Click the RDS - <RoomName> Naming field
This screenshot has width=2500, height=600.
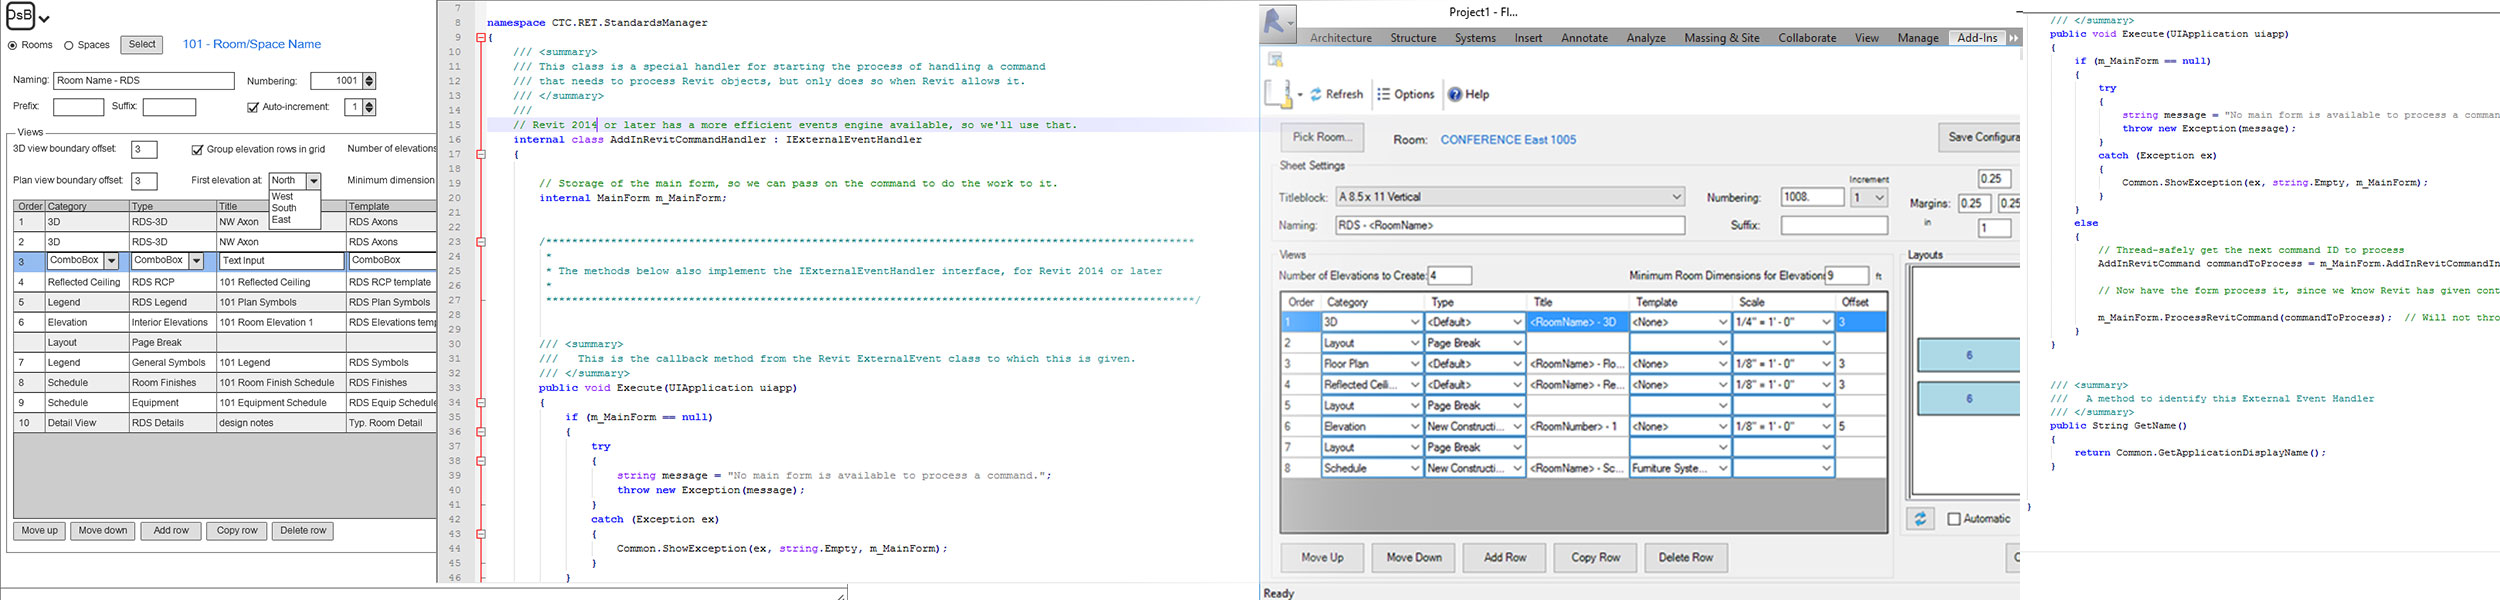(1509, 226)
